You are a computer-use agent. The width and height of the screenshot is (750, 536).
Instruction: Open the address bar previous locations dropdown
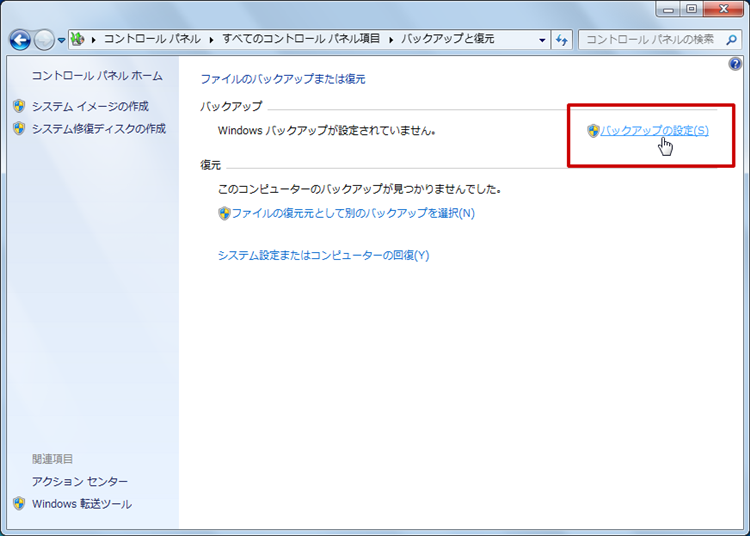point(542,40)
